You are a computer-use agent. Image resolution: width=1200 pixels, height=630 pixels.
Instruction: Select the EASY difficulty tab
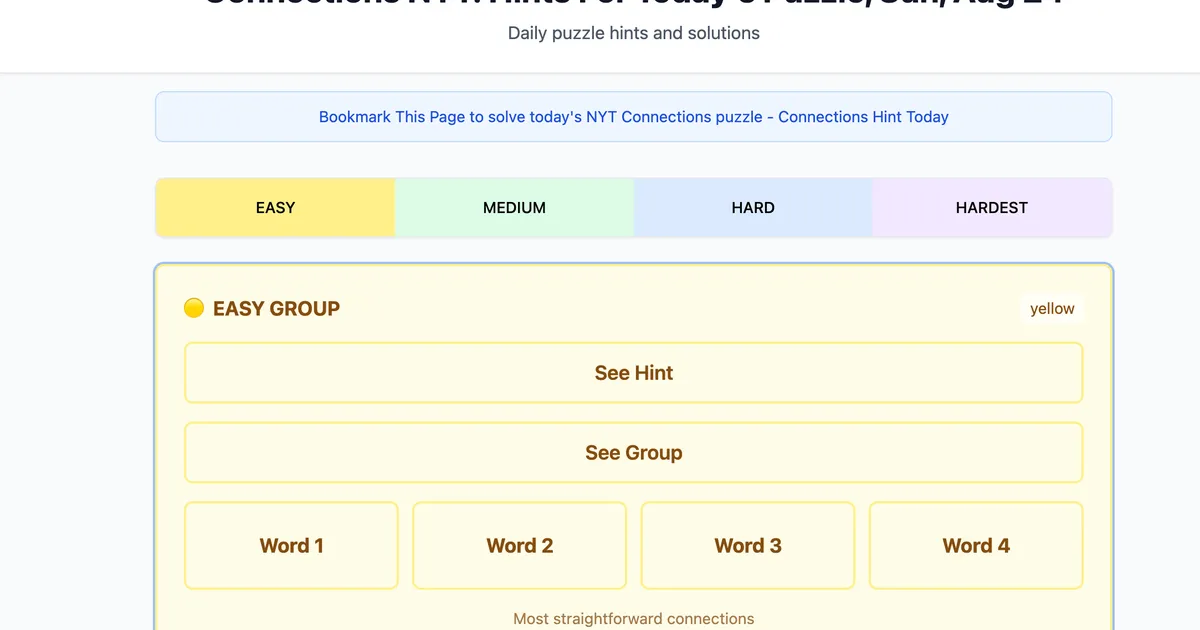point(275,207)
